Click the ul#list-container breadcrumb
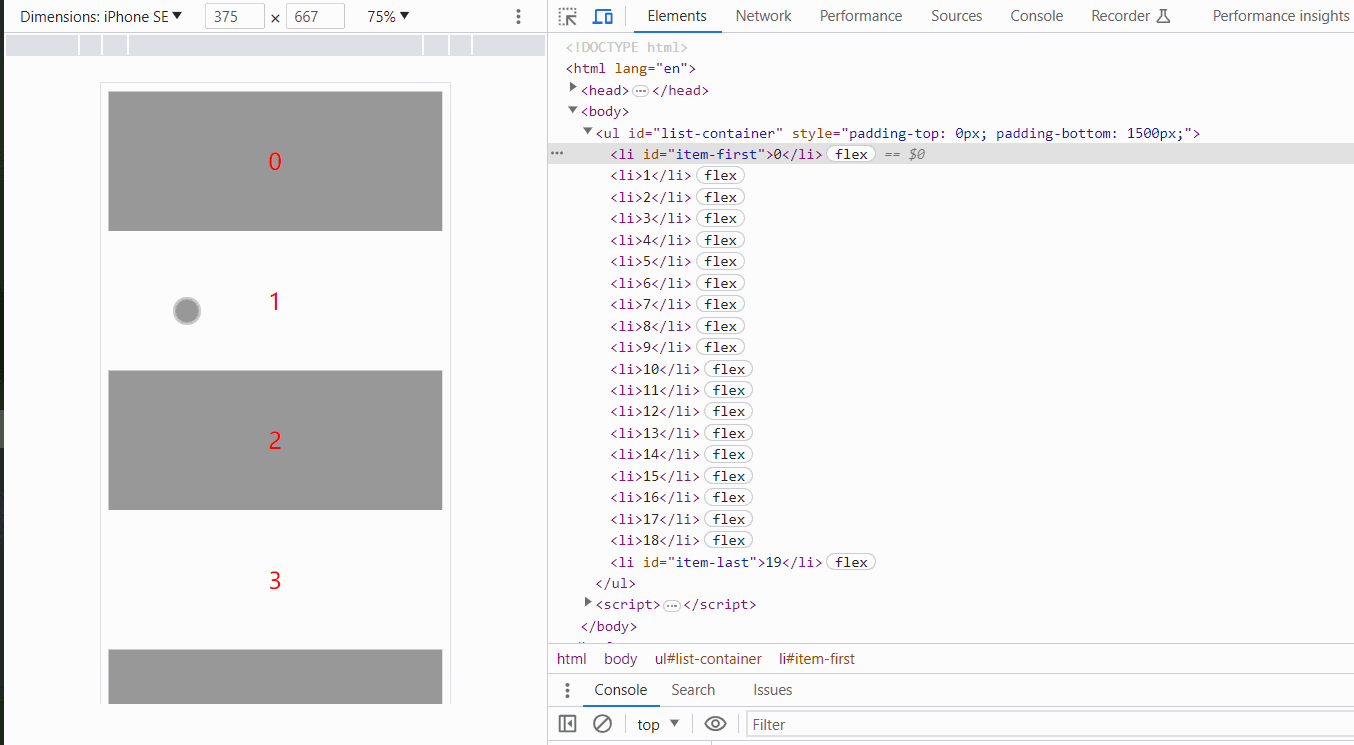 (x=708, y=659)
